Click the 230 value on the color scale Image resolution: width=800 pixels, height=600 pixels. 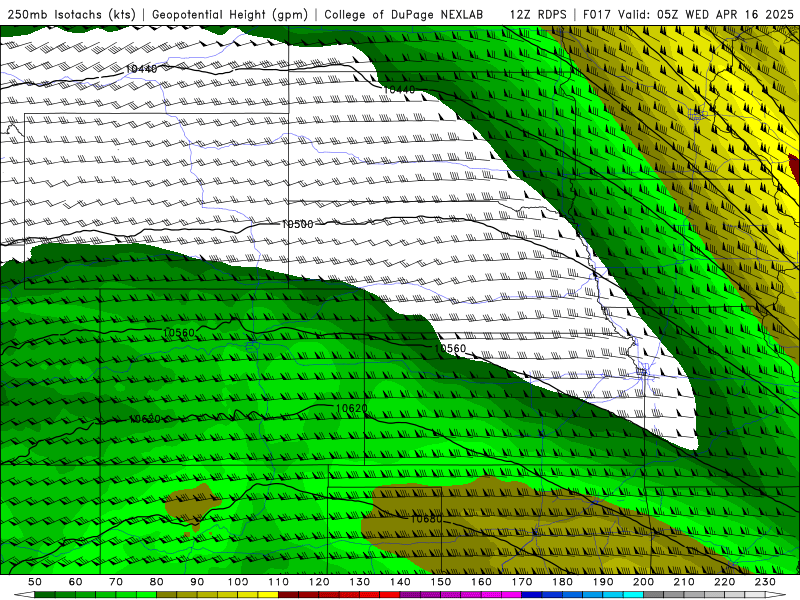click(765, 582)
